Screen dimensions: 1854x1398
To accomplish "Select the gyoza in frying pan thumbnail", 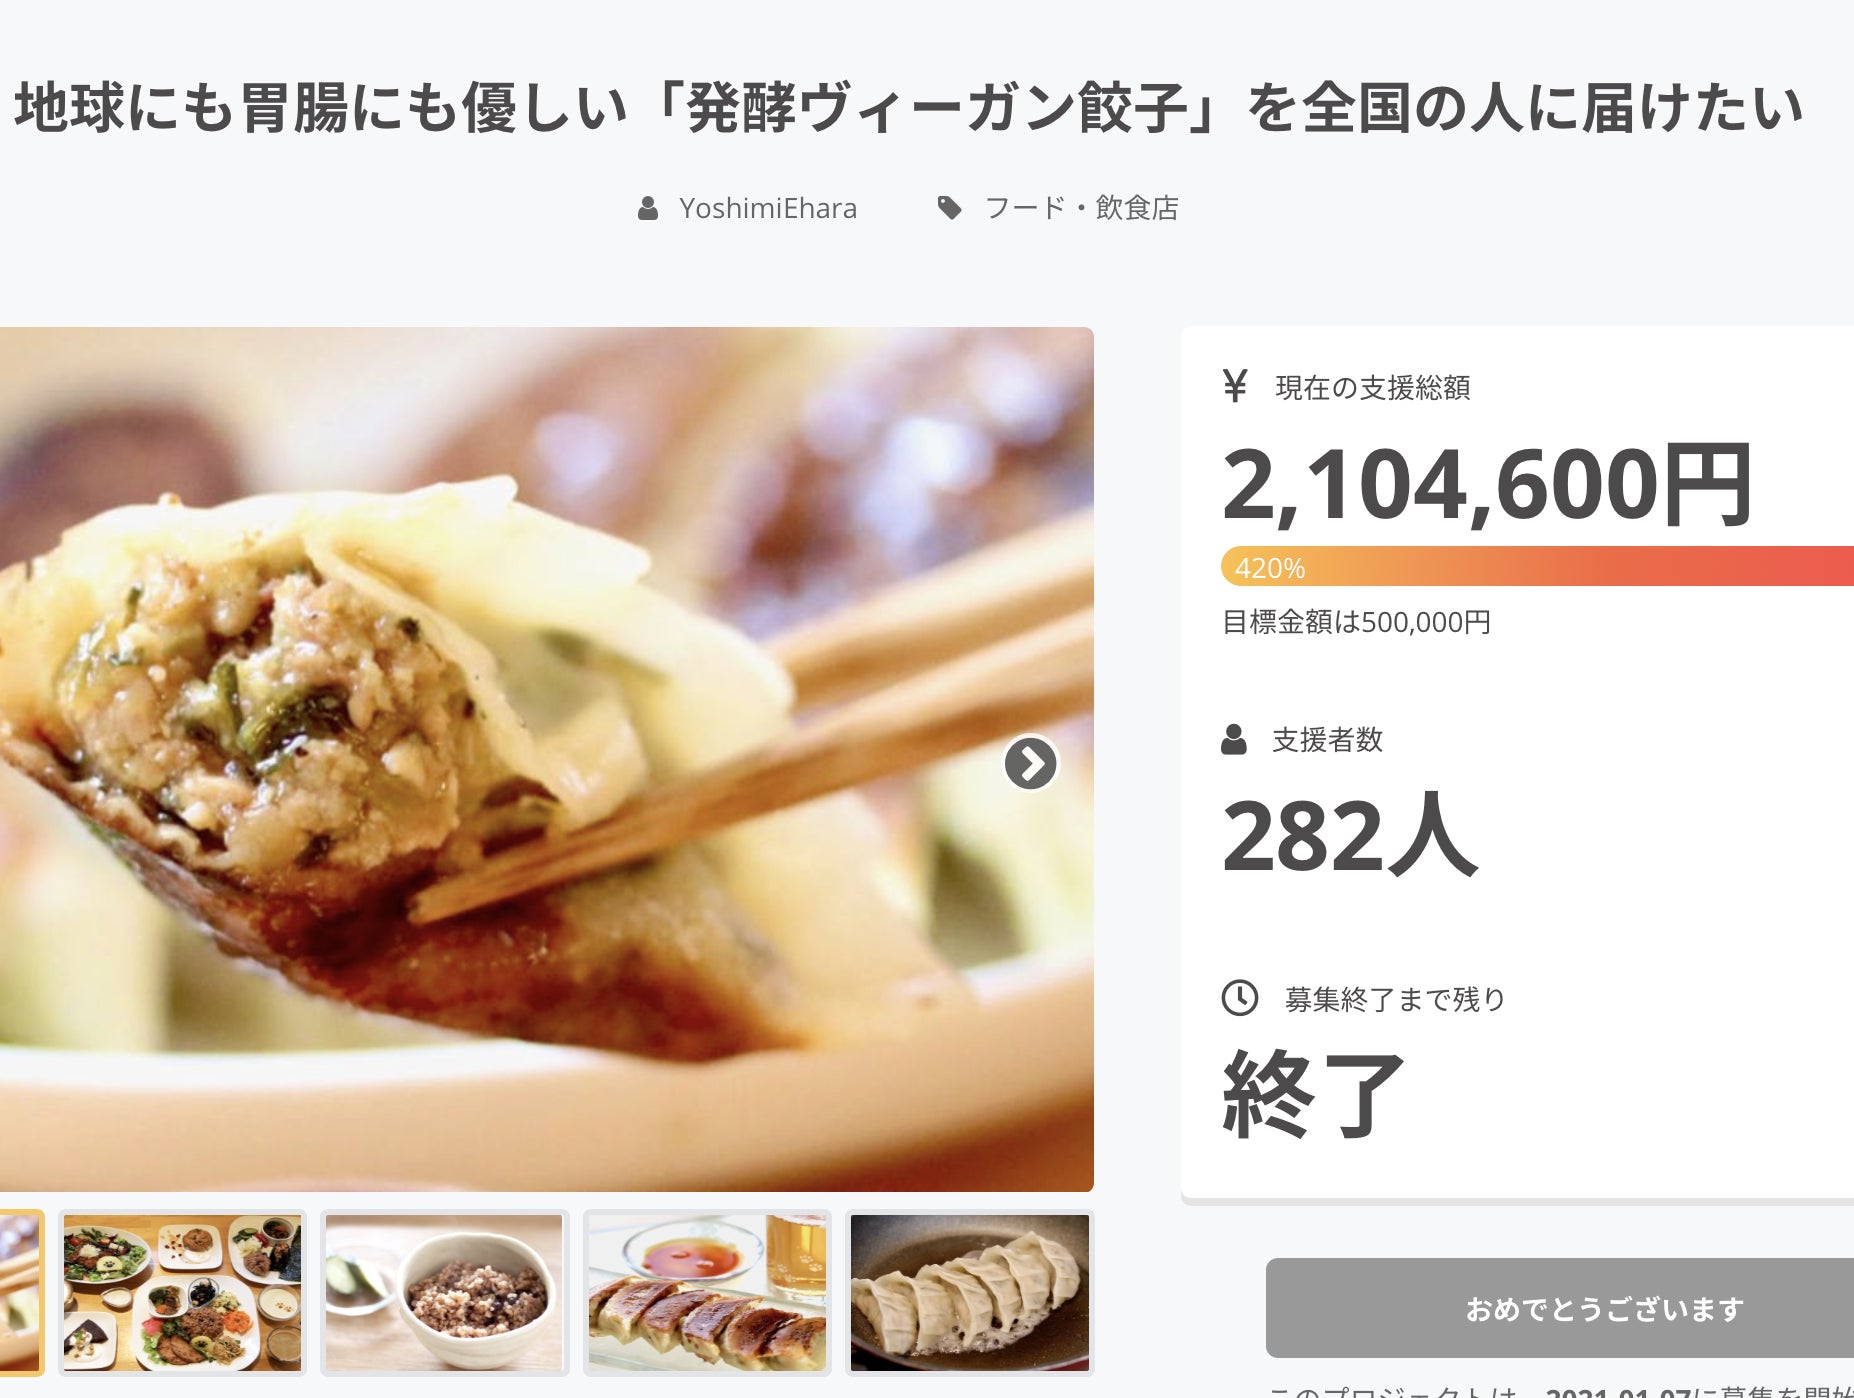I will coord(970,1292).
